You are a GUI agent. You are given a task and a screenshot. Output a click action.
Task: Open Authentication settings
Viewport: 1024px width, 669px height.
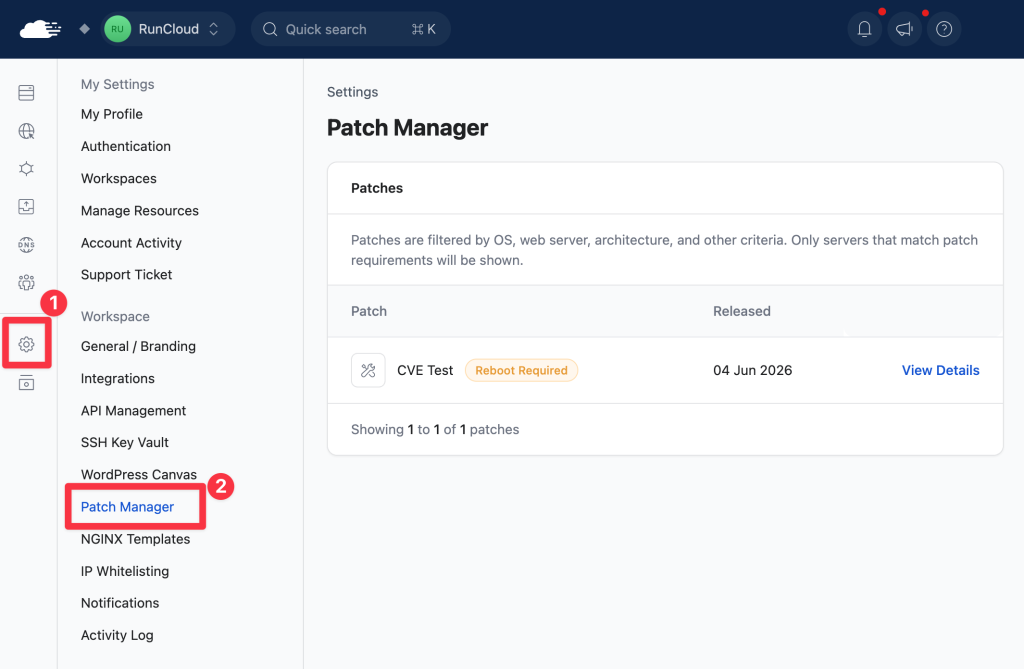(x=125, y=146)
